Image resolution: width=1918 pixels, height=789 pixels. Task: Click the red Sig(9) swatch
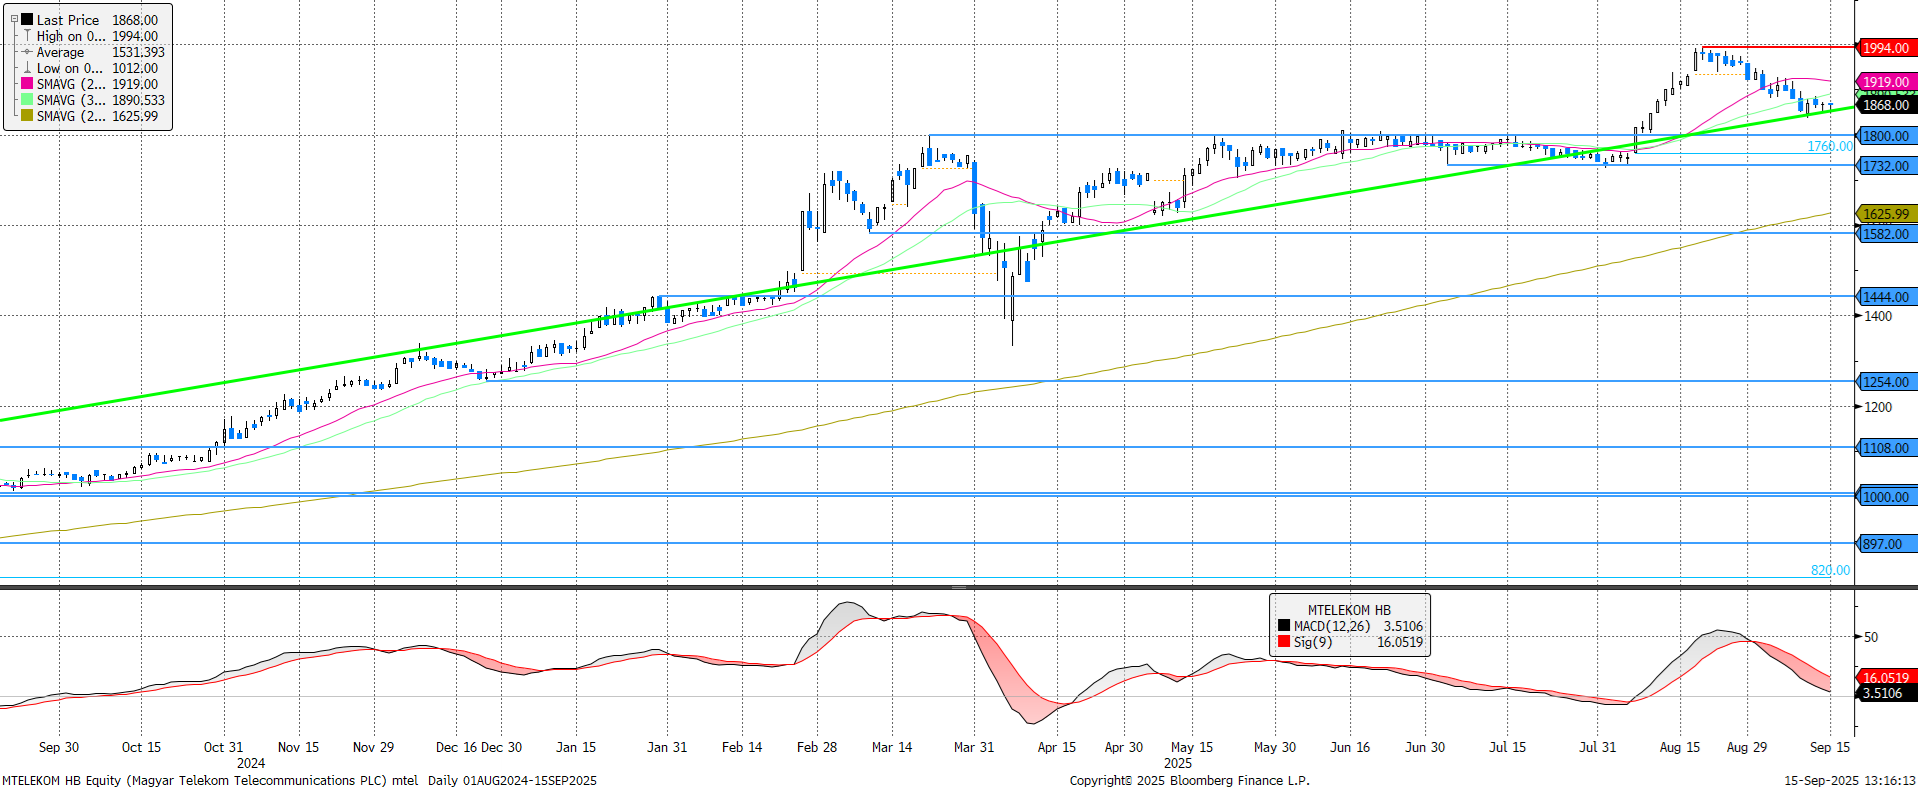1284,642
